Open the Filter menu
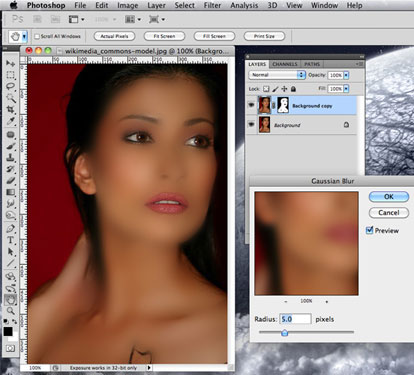 [x=212, y=5]
